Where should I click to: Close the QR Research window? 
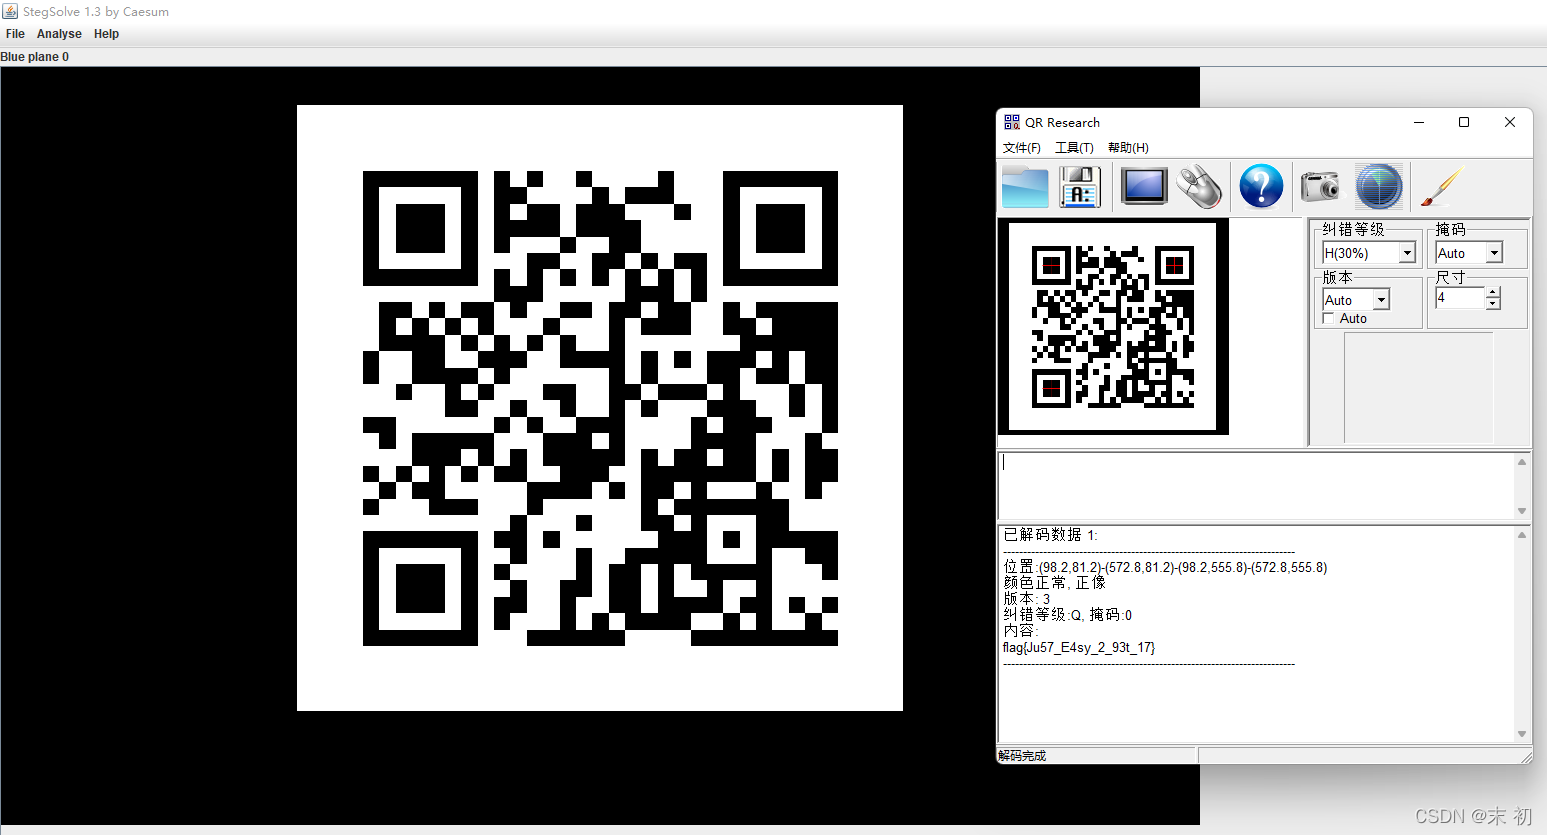(1510, 122)
